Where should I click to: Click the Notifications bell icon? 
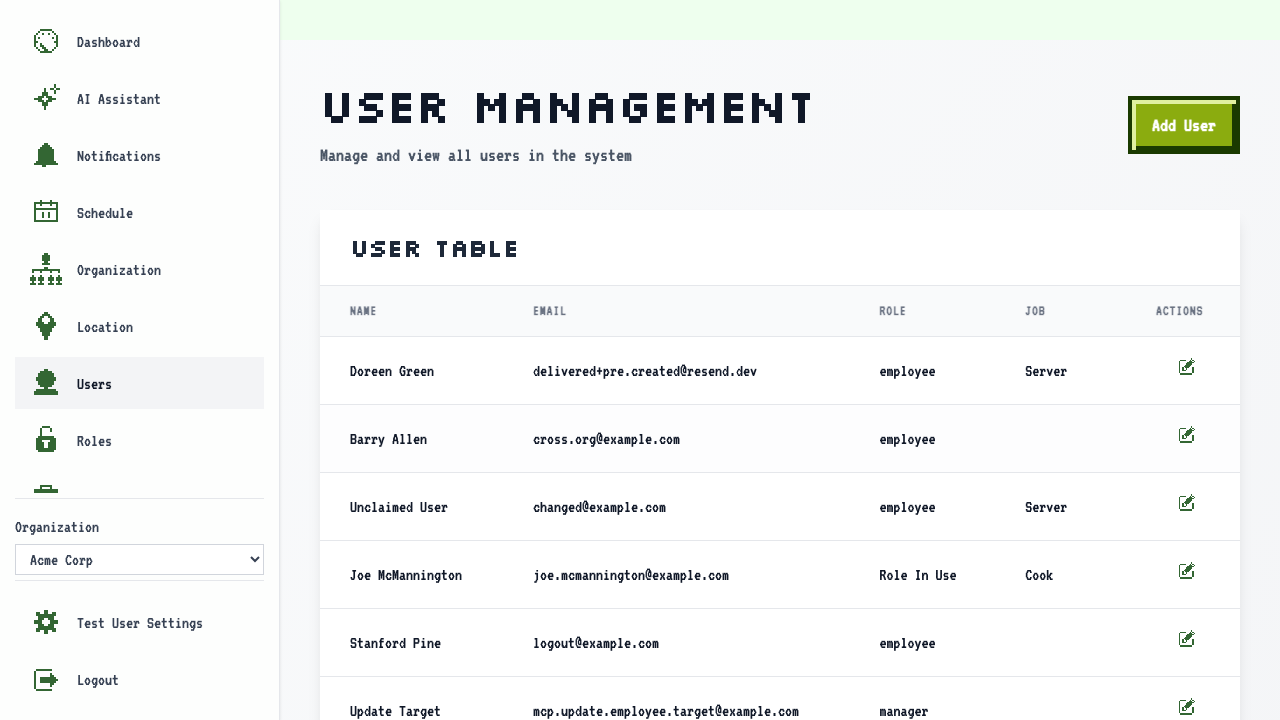[x=46, y=155]
